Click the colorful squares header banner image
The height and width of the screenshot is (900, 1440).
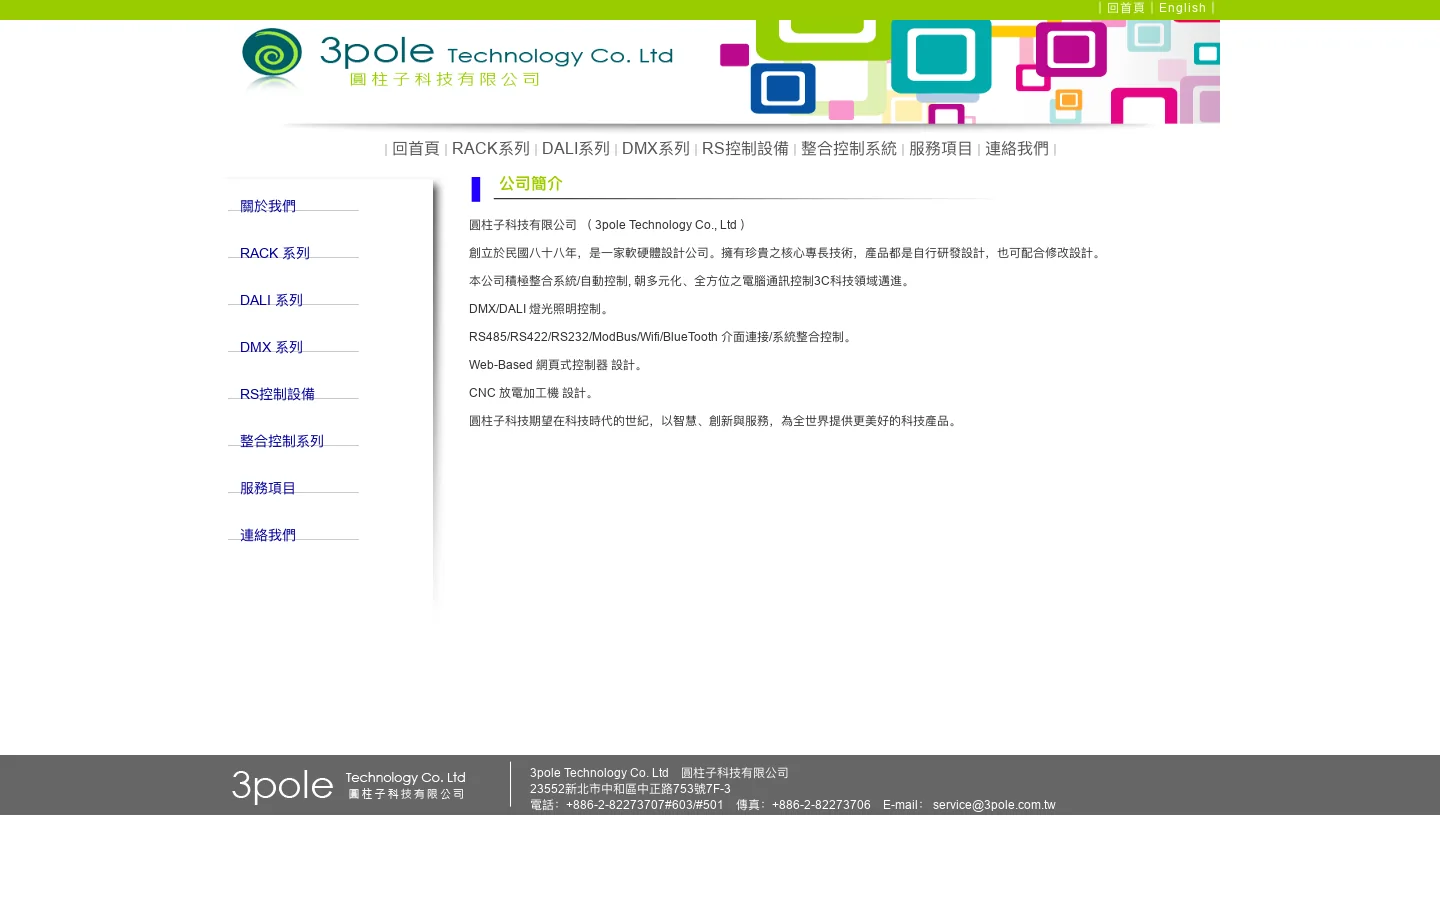(x=969, y=72)
